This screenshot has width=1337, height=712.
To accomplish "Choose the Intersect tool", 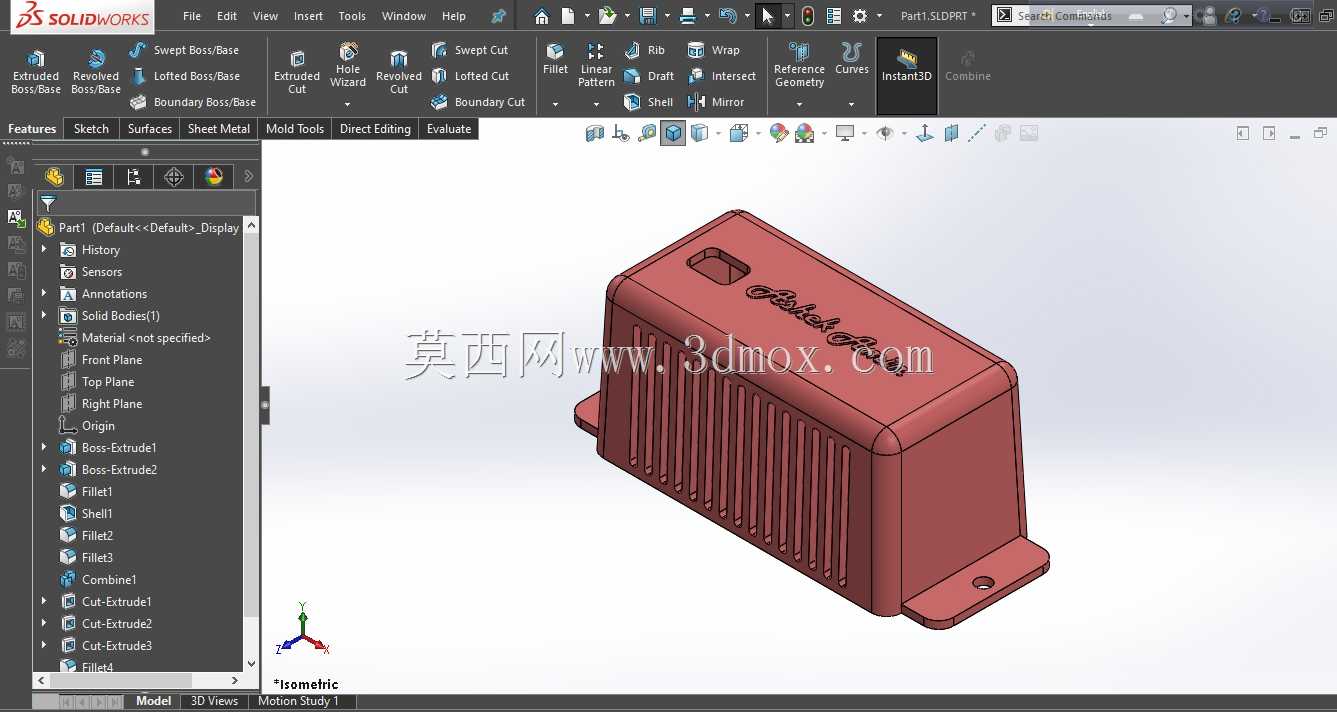I will [x=722, y=76].
